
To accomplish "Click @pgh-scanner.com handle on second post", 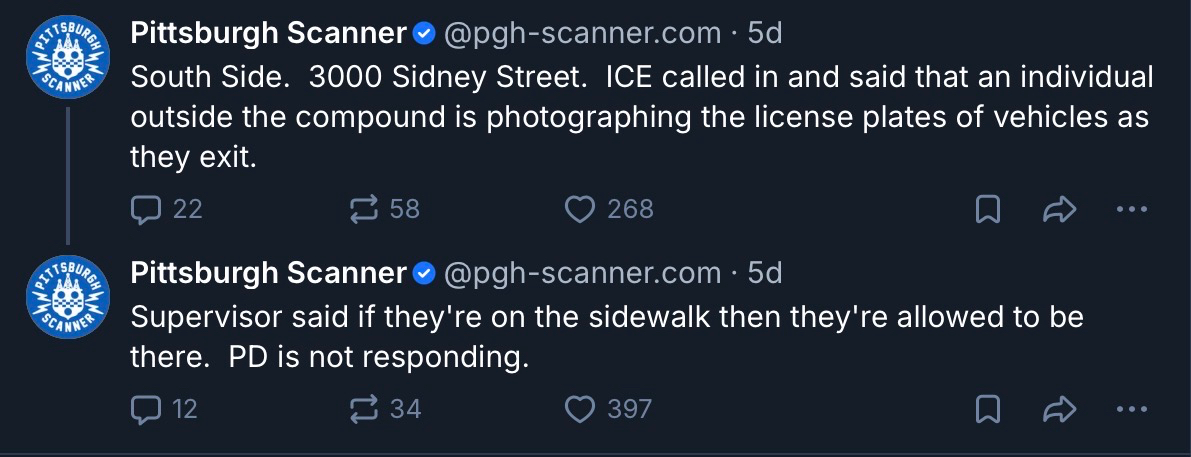I will [581, 272].
